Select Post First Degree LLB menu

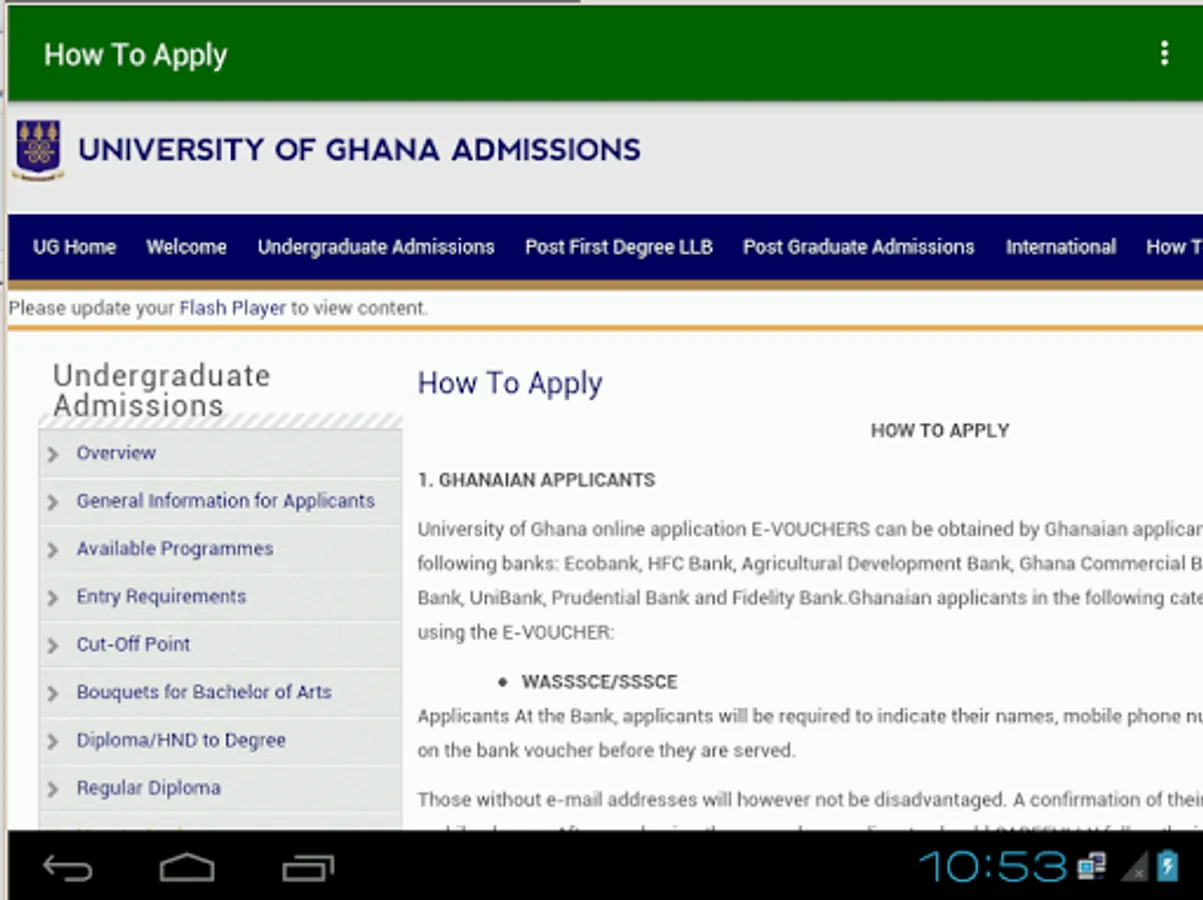point(619,247)
